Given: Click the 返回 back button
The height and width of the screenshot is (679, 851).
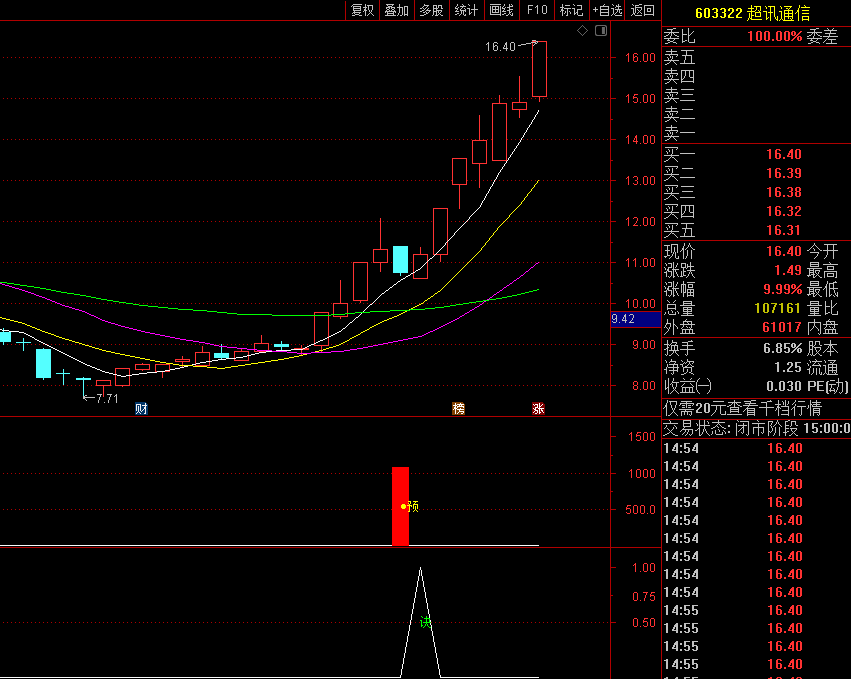Looking at the screenshot, I should tap(642, 10).
